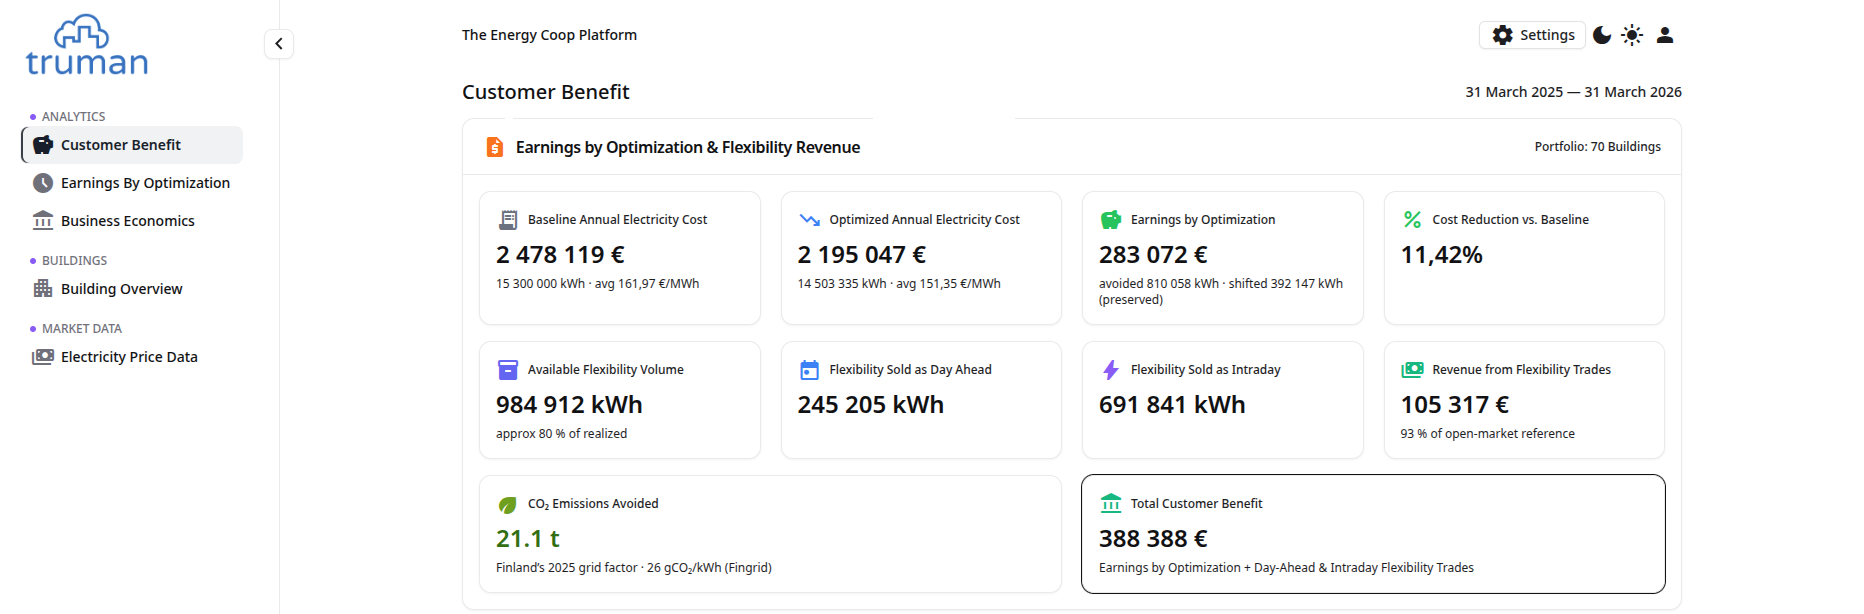This screenshot has width=1864, height=614.
Task: Click the BUILDINGS section label
Action: (x=74, y=261)
